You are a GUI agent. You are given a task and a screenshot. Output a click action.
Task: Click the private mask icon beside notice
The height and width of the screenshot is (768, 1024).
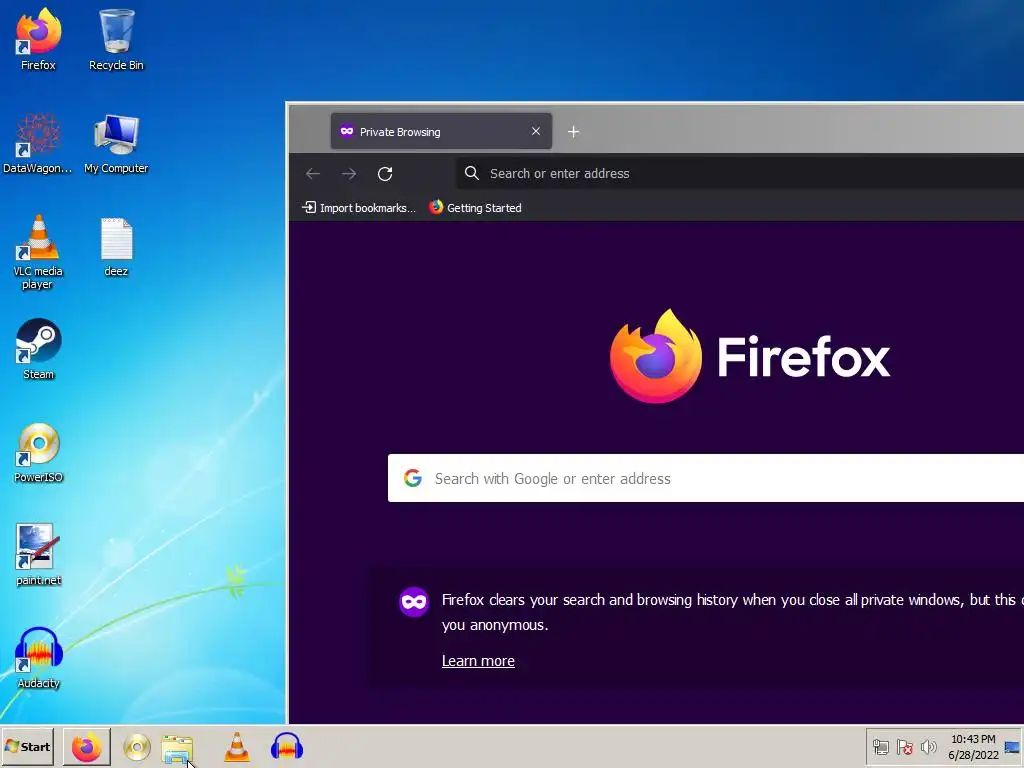pos(414,602)
